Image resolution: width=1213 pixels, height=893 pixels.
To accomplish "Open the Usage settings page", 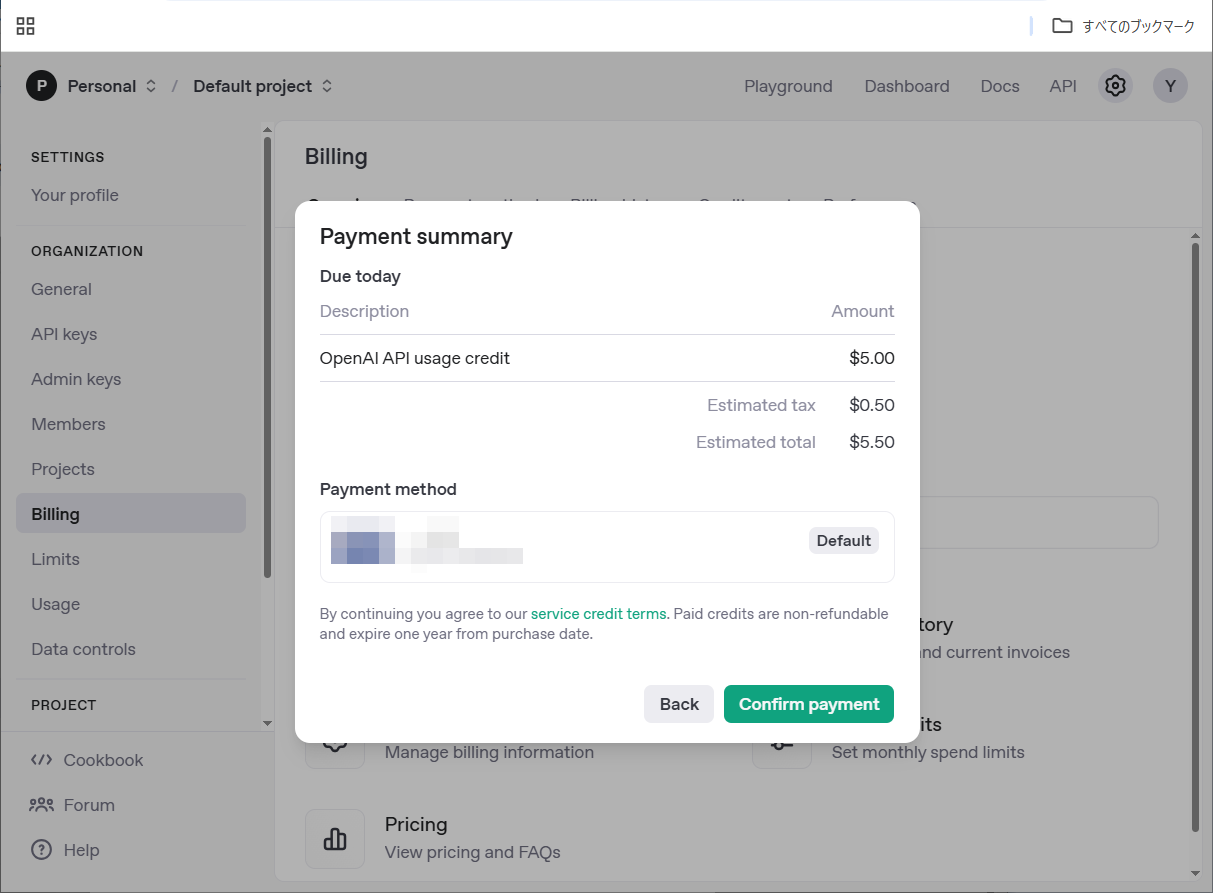I will (x=55, y=604).
